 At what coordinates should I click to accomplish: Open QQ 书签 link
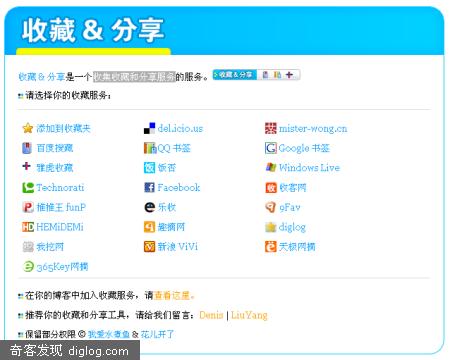(x=174, y=148)
